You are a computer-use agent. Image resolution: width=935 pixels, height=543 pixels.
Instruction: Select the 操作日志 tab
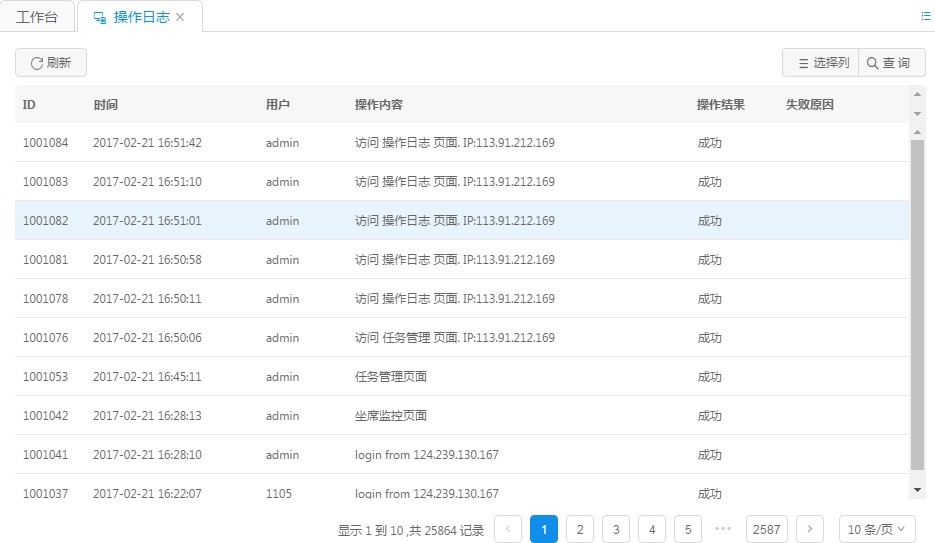click(x=135, y=17)
